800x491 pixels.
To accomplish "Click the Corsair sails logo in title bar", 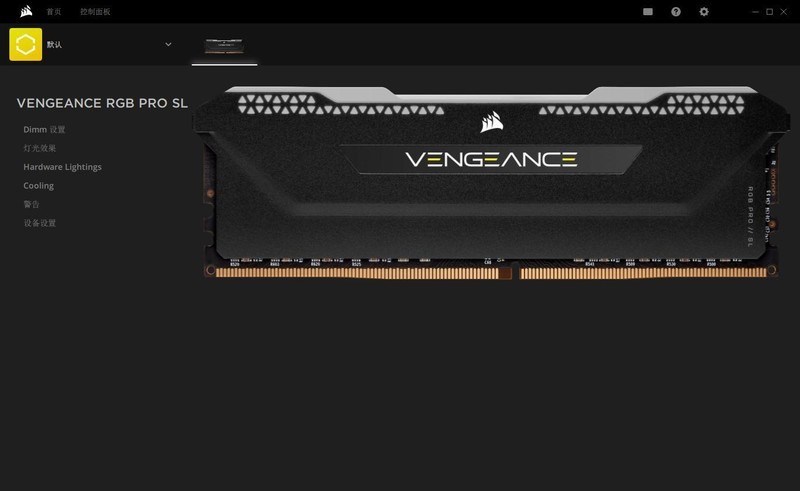I will pos(26,11).
